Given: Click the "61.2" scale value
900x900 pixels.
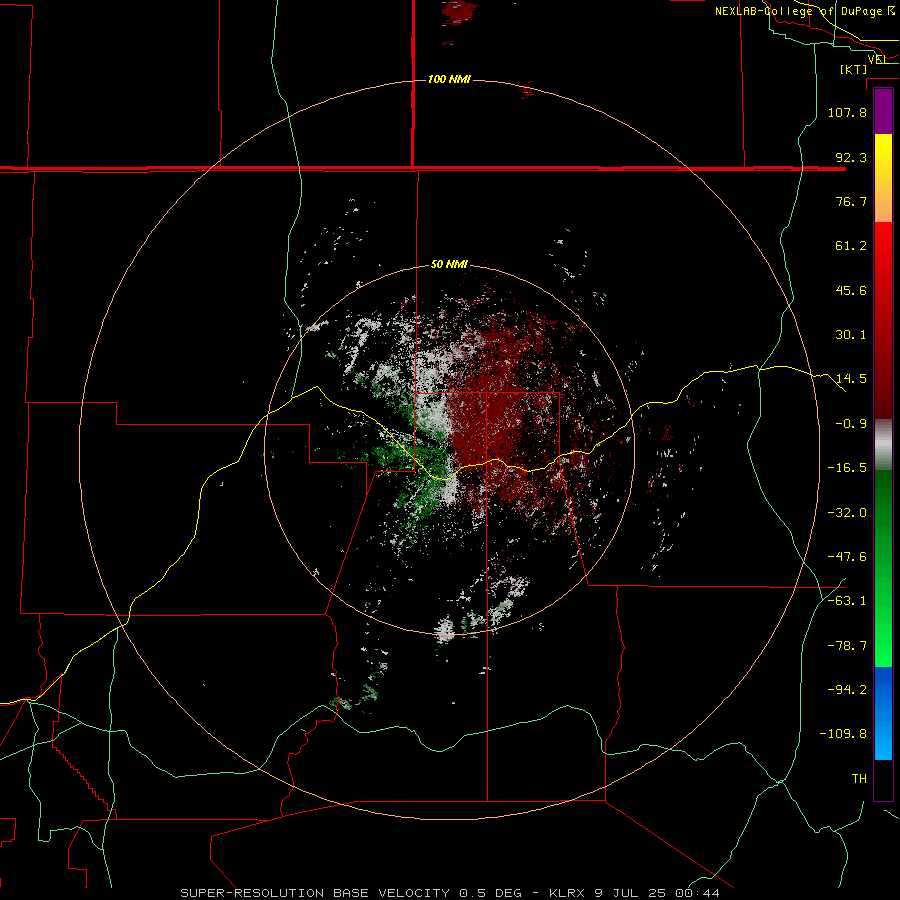Looking at the screenshot, I should click(851, 246).
